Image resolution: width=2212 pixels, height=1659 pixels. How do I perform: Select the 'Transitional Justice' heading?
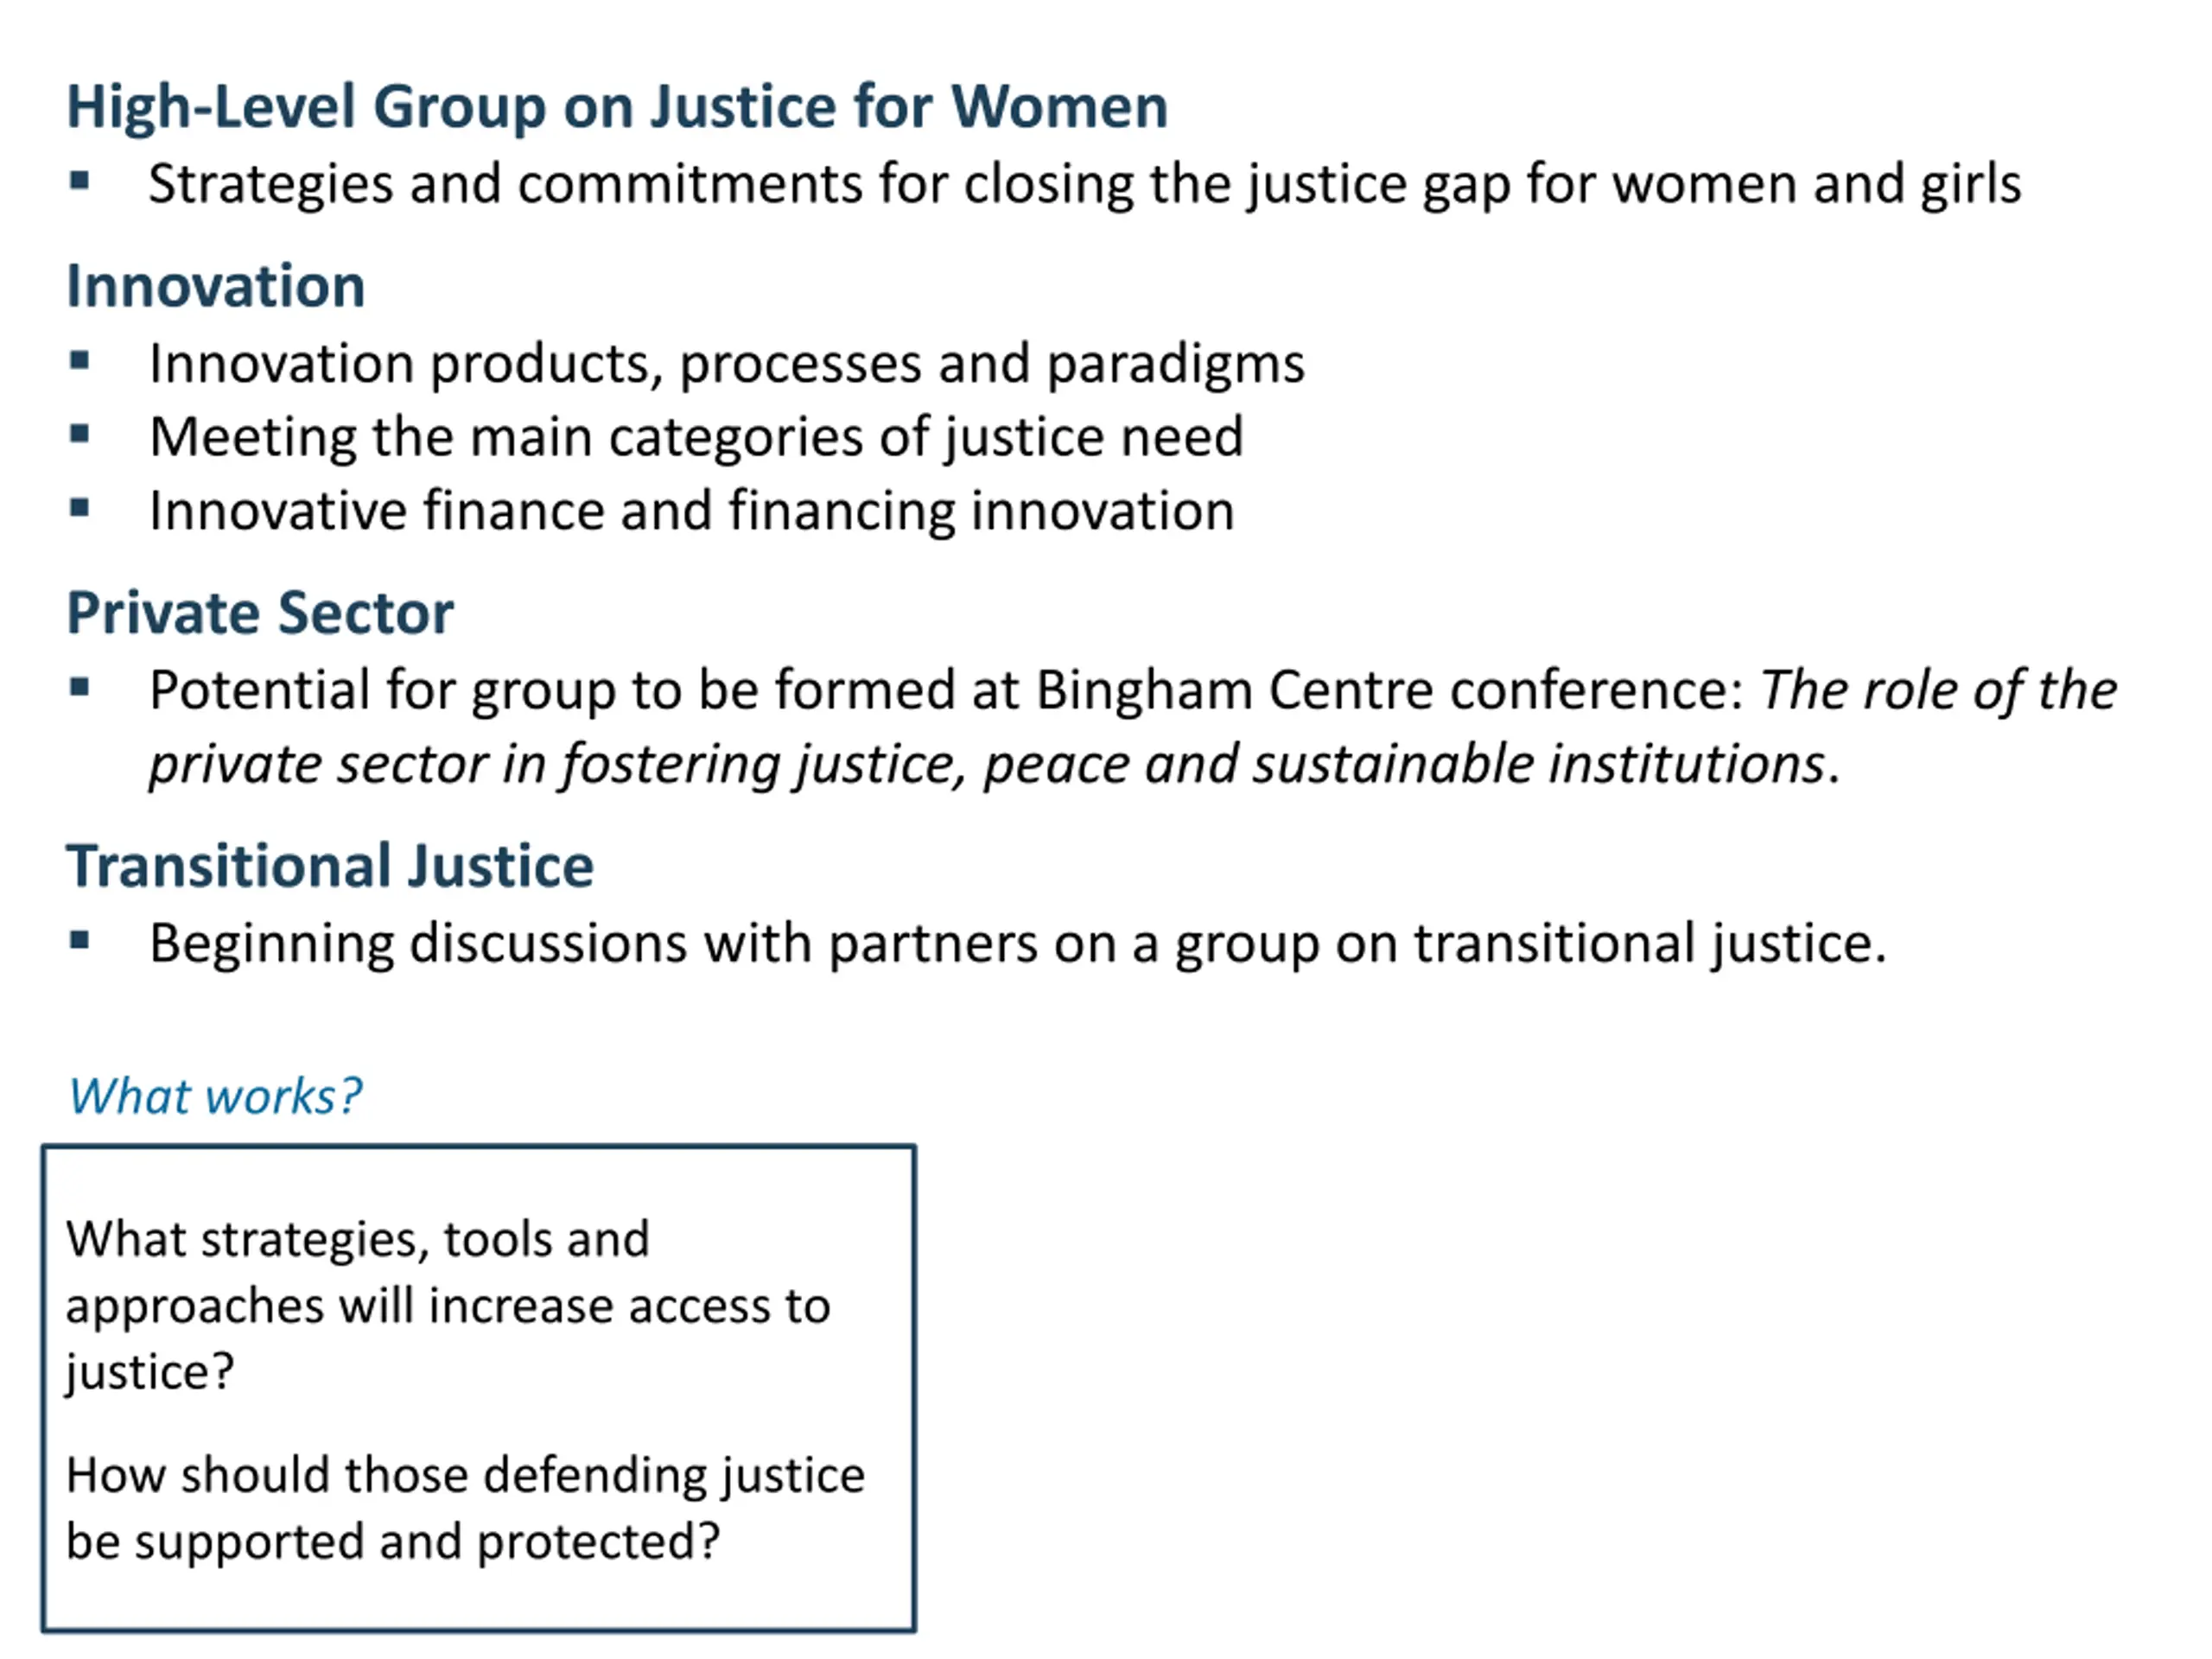[330, 866]
